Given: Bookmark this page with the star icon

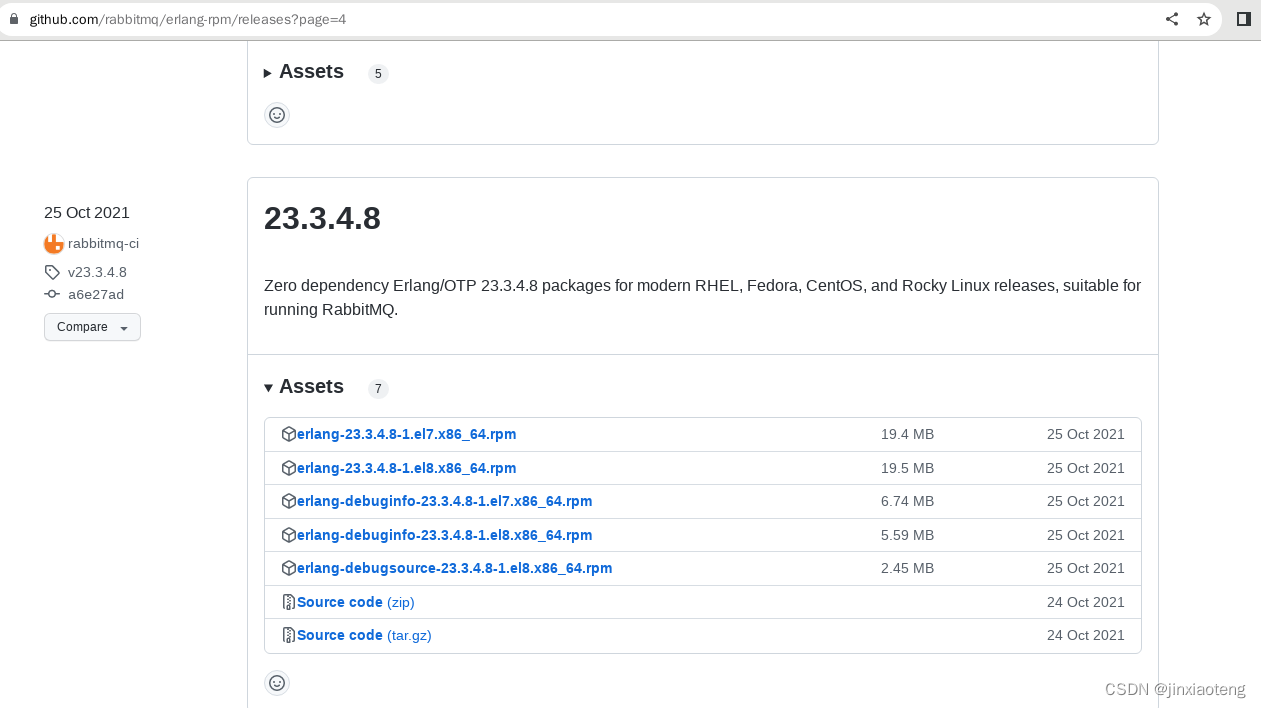Looking at the screenshot, I should (x=1204, y=19).
